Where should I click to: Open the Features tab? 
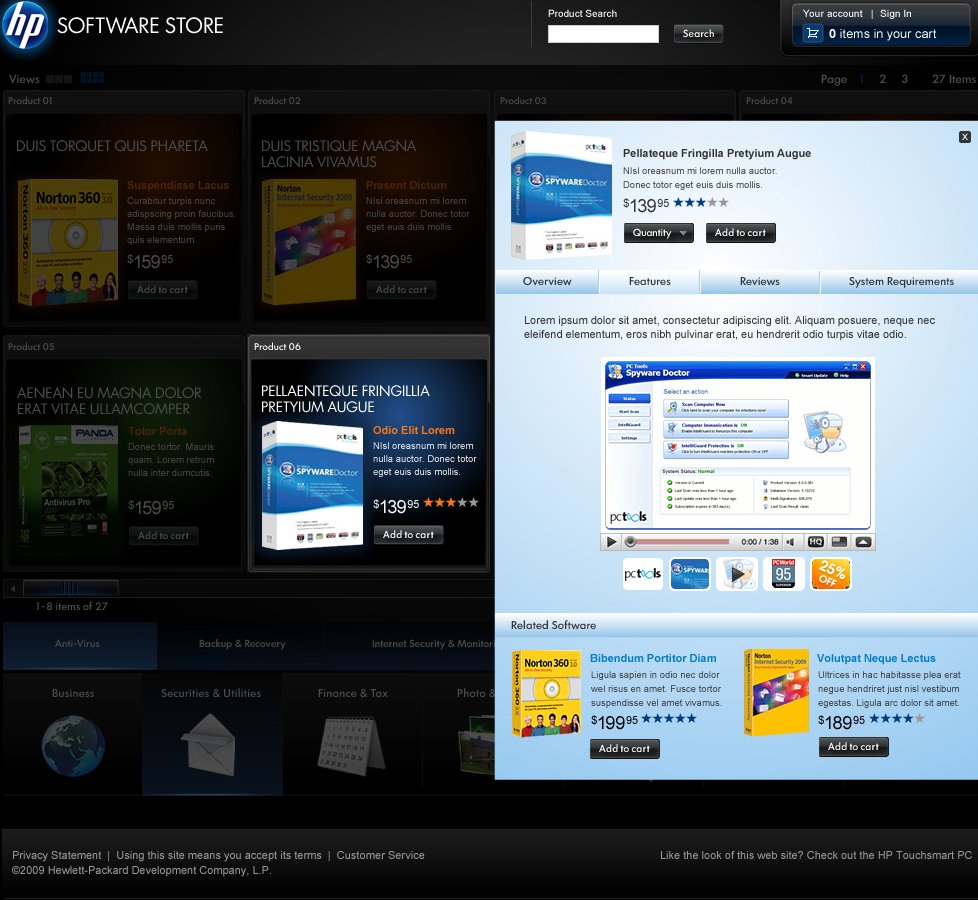pyautogui.click(x=649, y=281)
